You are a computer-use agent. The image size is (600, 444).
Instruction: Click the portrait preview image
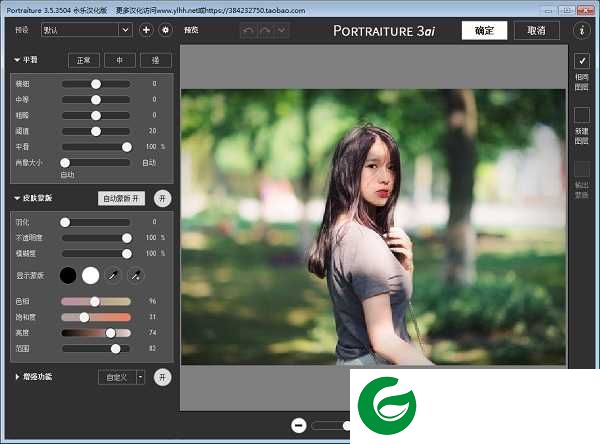click(x=373, y=227)
